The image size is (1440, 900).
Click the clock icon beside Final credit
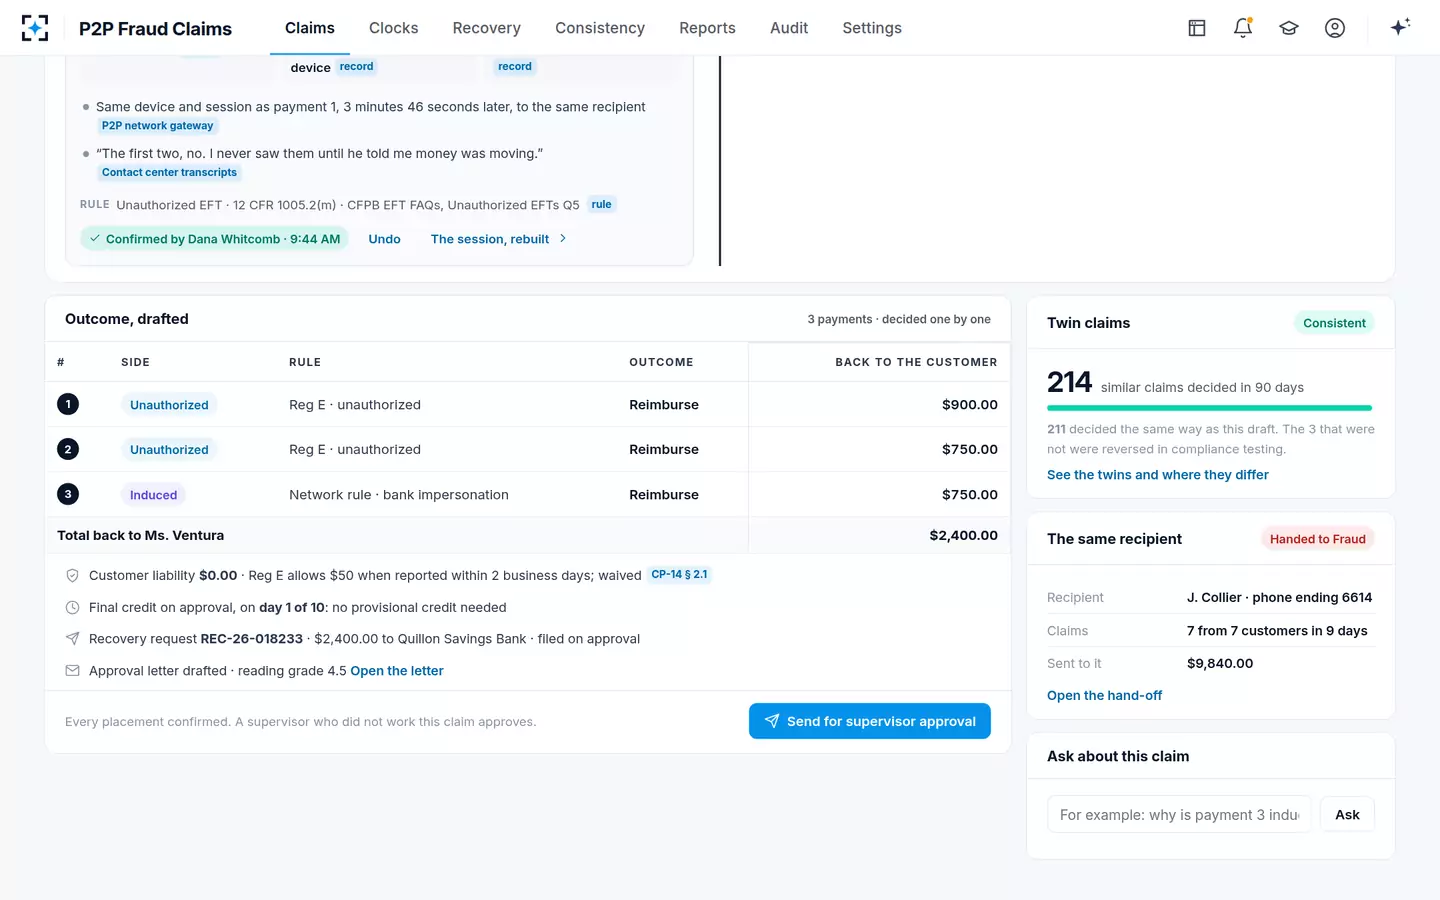tap(72, 607)
